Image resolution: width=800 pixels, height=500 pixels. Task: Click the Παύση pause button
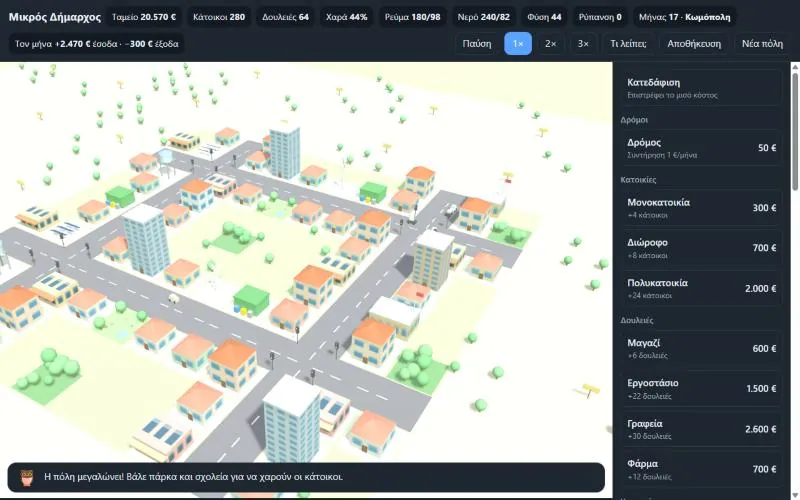(x=477, y=43)
